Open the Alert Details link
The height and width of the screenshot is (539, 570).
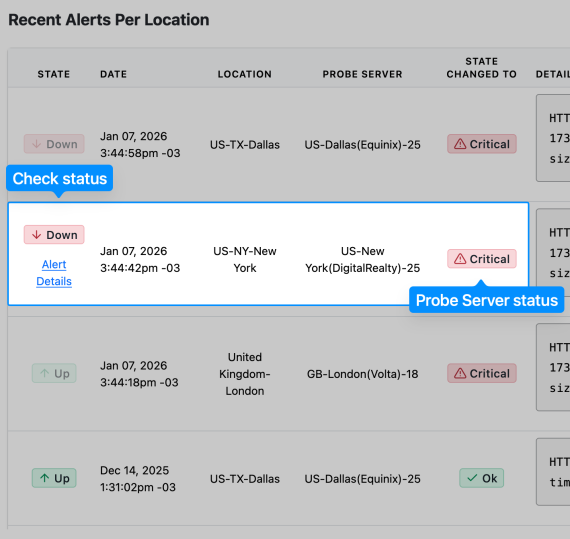point(54,273)
